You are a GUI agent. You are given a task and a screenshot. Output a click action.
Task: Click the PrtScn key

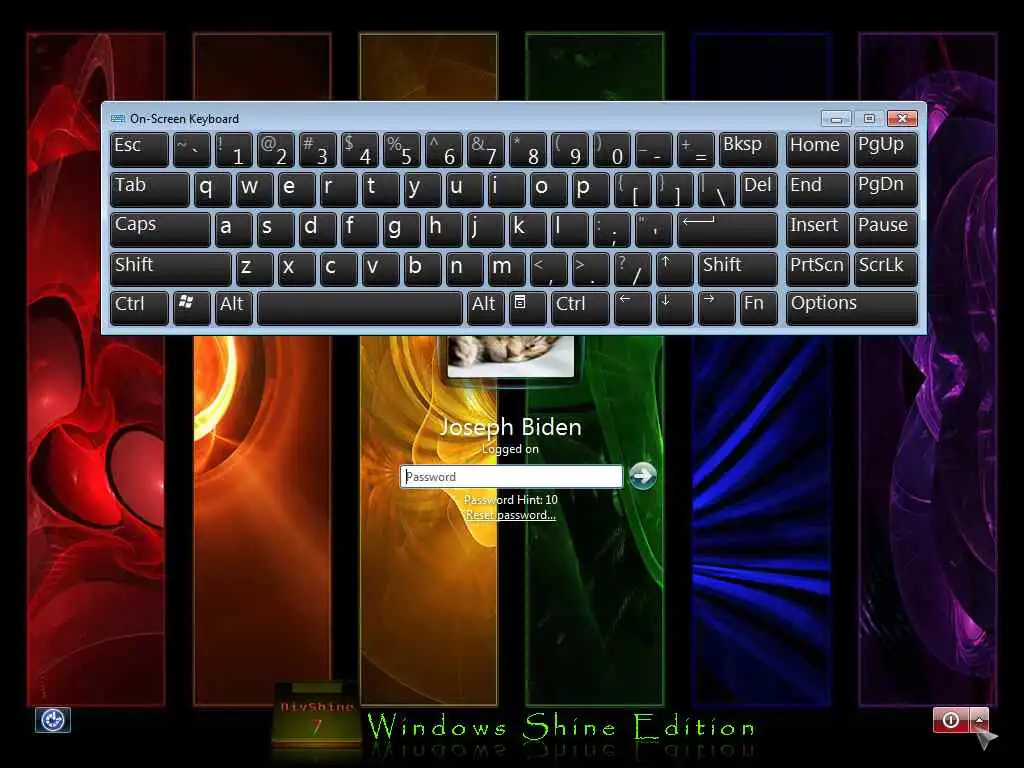click(x=818, y=269)
